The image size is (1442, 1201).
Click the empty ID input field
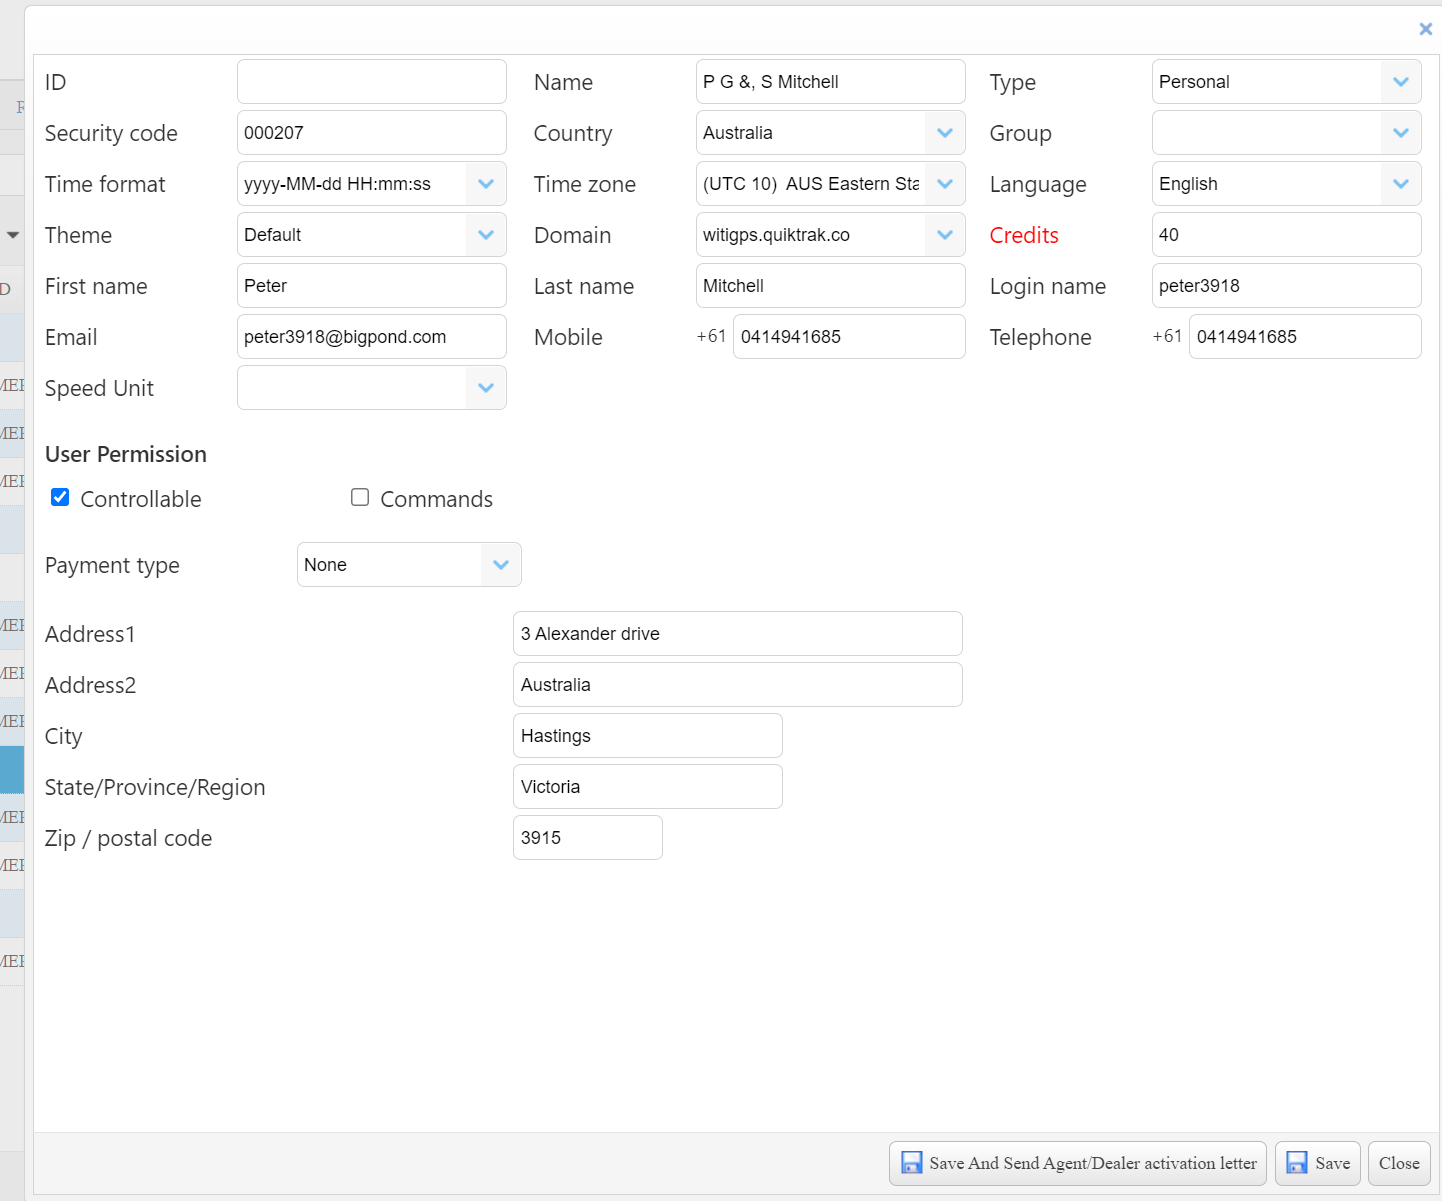371,82
